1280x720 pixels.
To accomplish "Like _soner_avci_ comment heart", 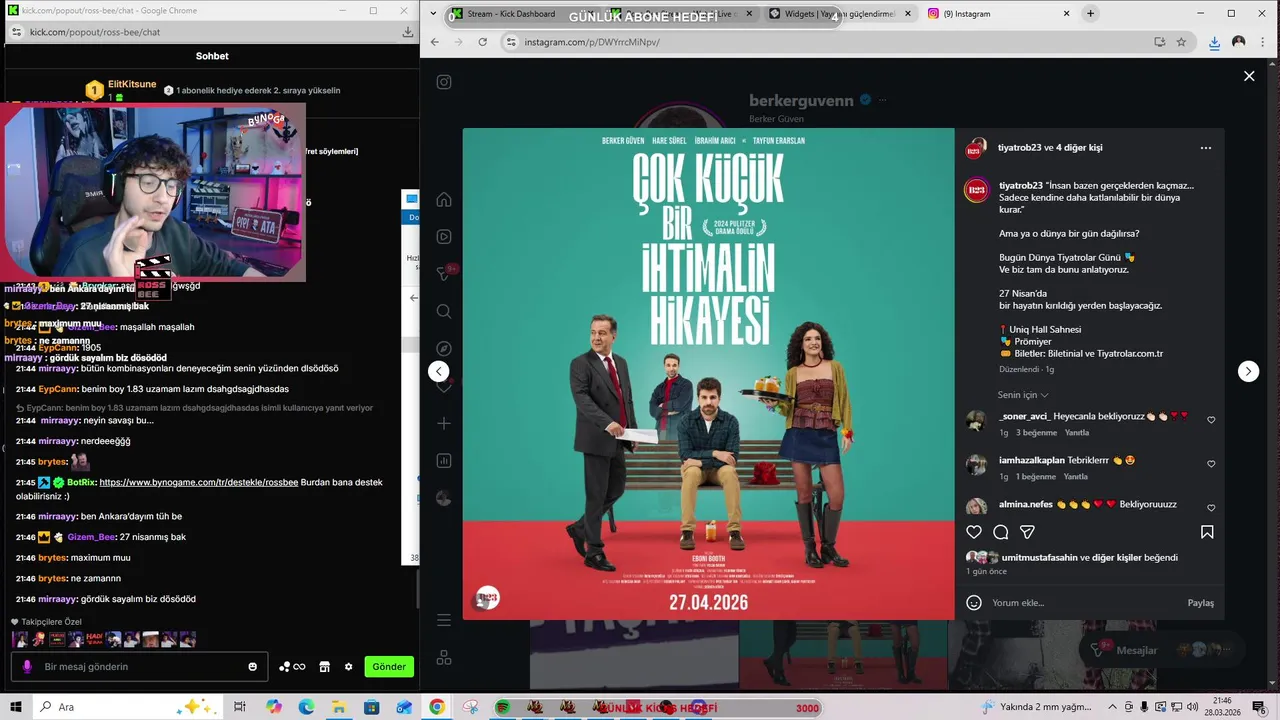I will tap(1211, 420).
